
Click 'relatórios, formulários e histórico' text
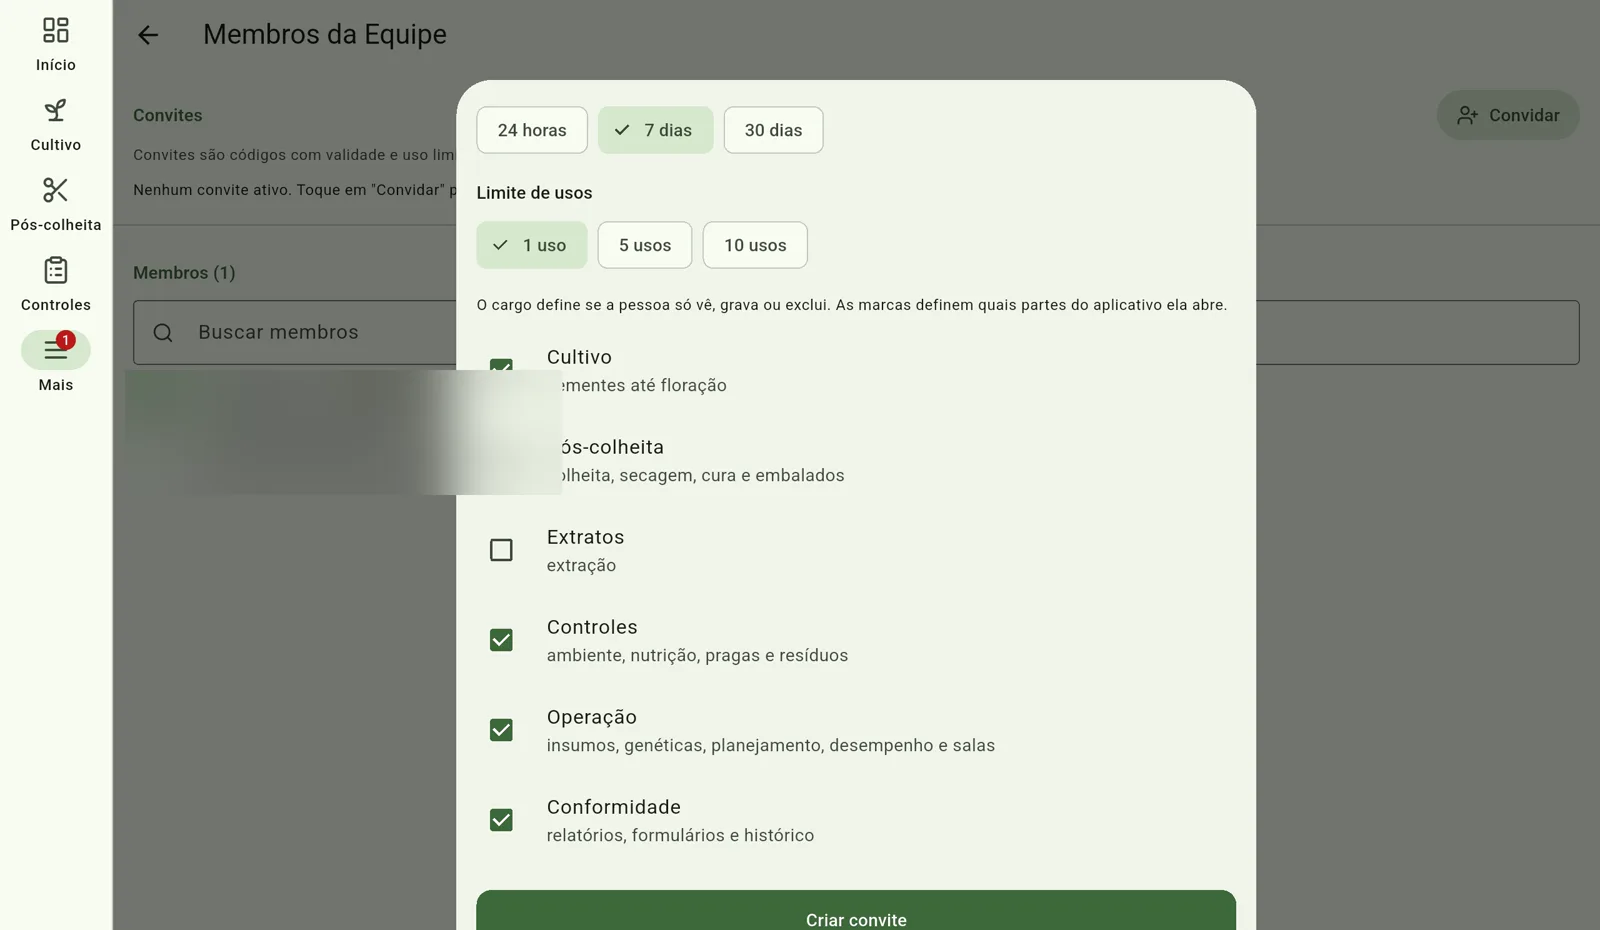[x=680, y=835]
